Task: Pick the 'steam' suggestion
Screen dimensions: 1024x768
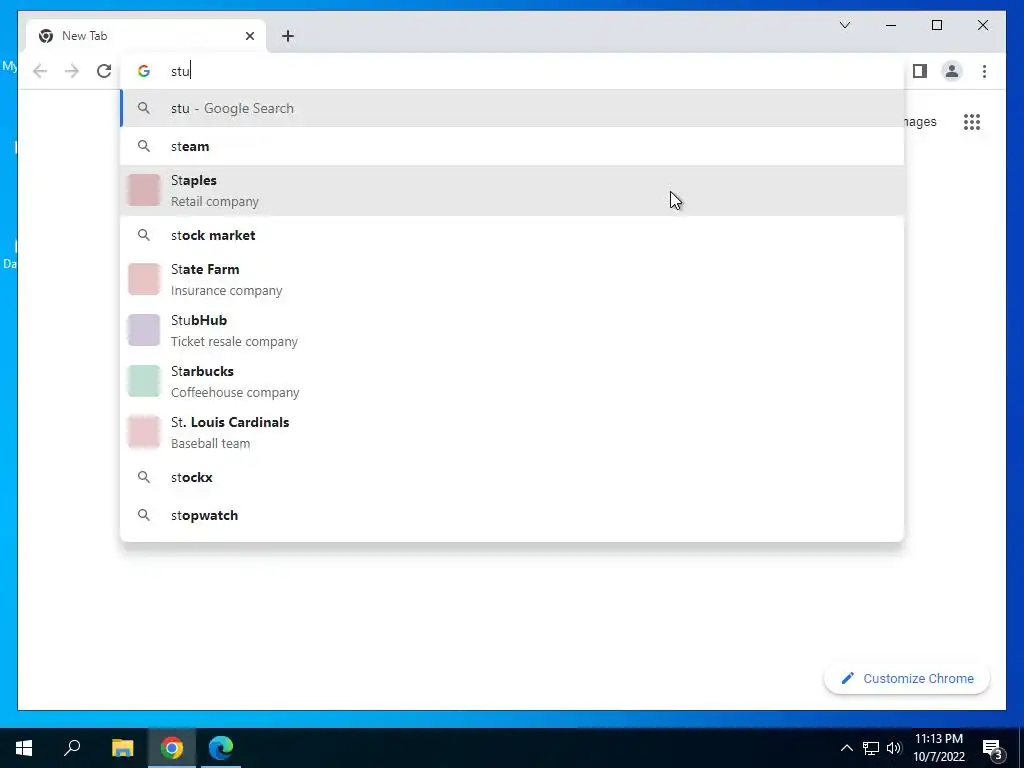Action: pyautogui.click(x=512, y=146)
